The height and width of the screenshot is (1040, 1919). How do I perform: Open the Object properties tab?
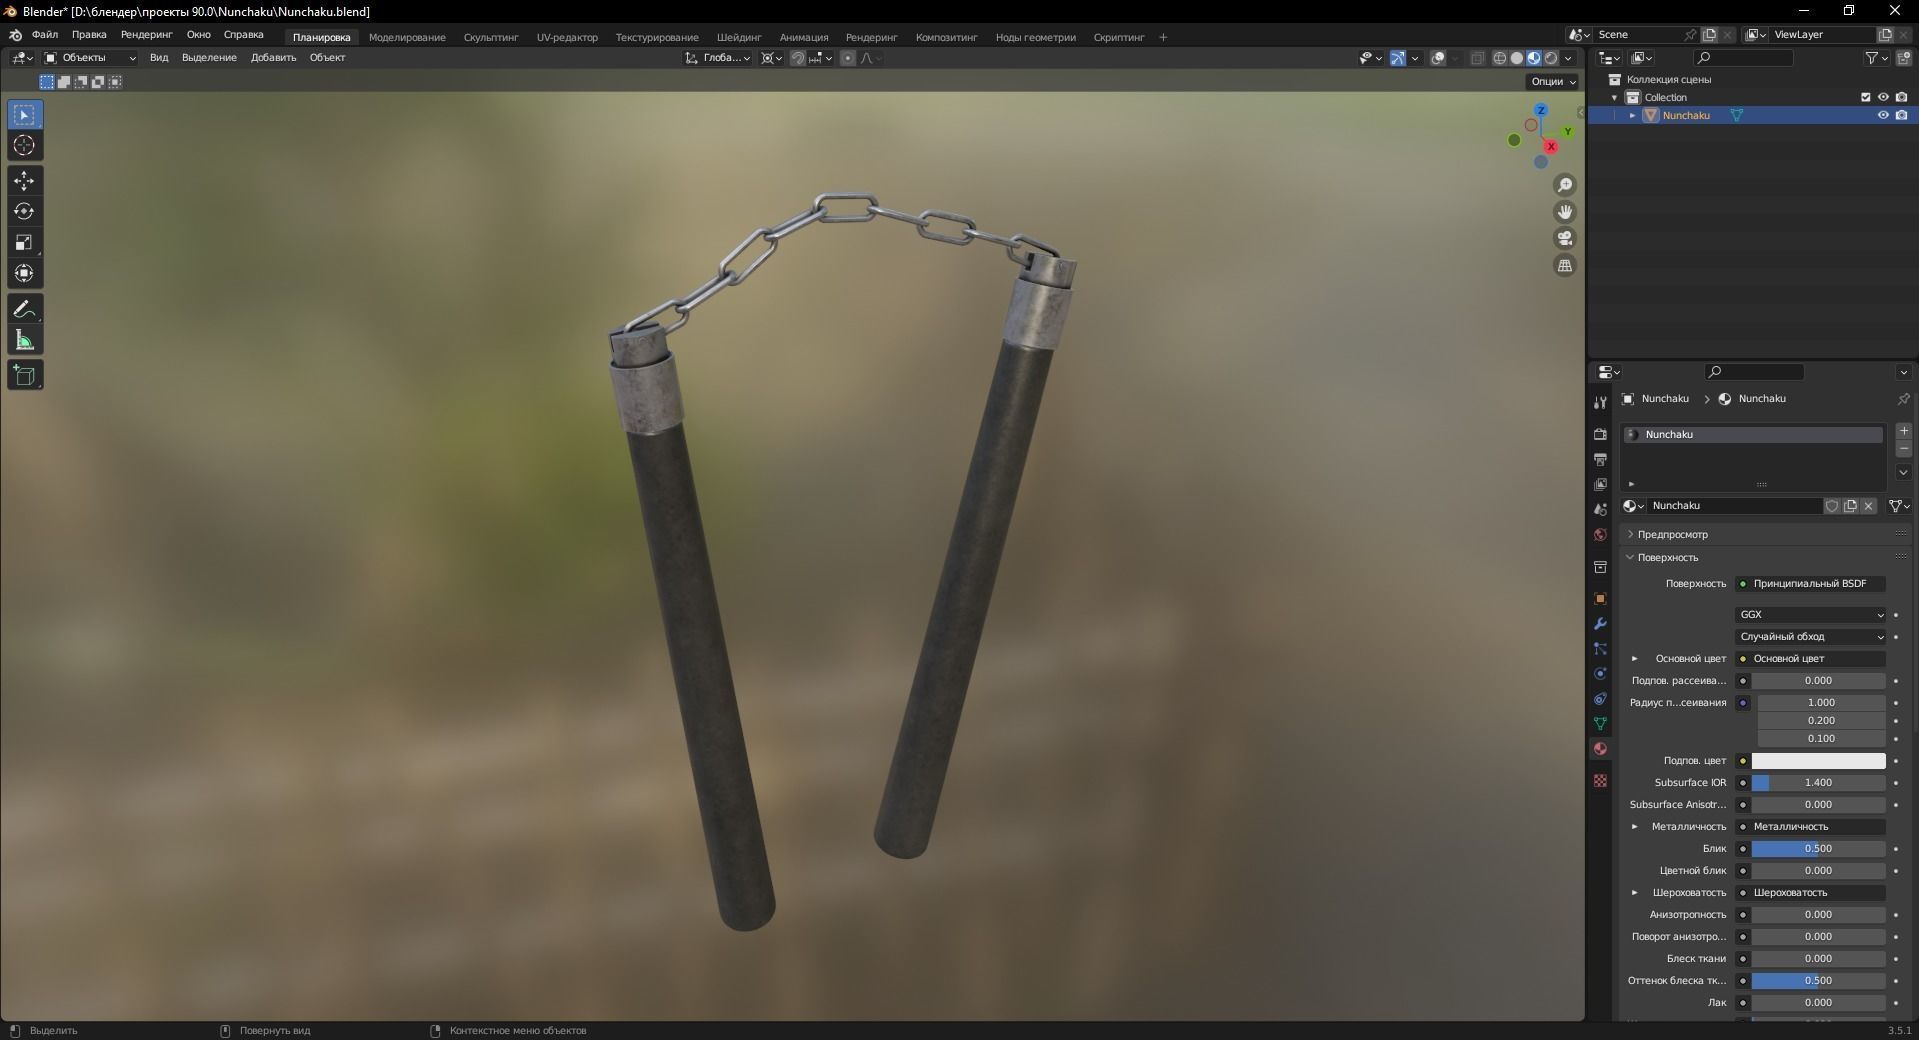click(1600, 598)
